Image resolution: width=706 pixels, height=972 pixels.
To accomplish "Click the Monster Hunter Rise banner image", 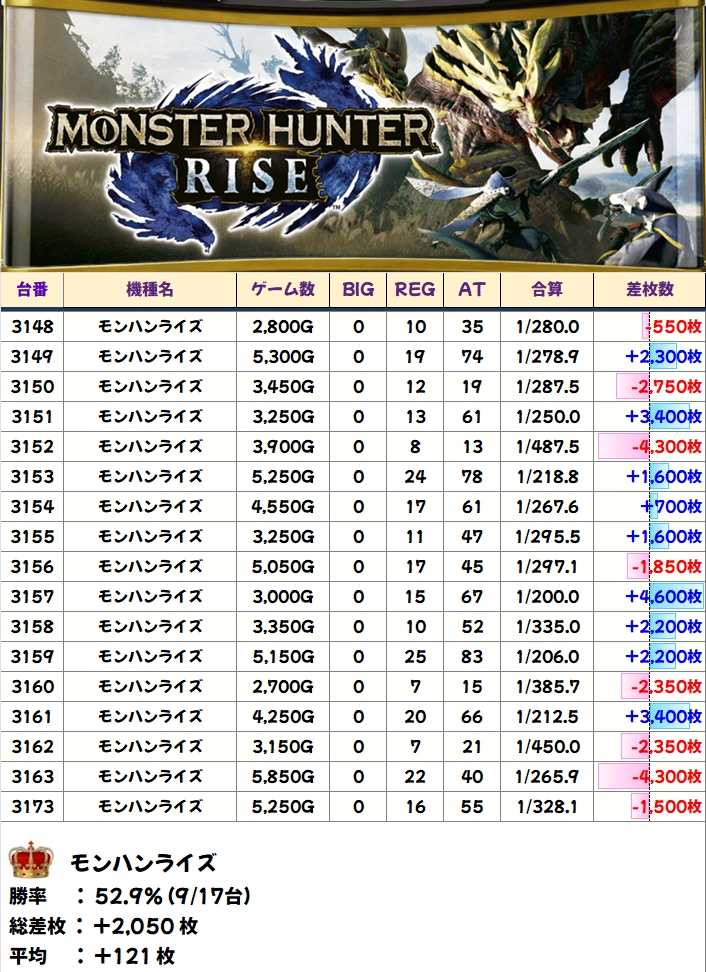I will click(353, 136).
